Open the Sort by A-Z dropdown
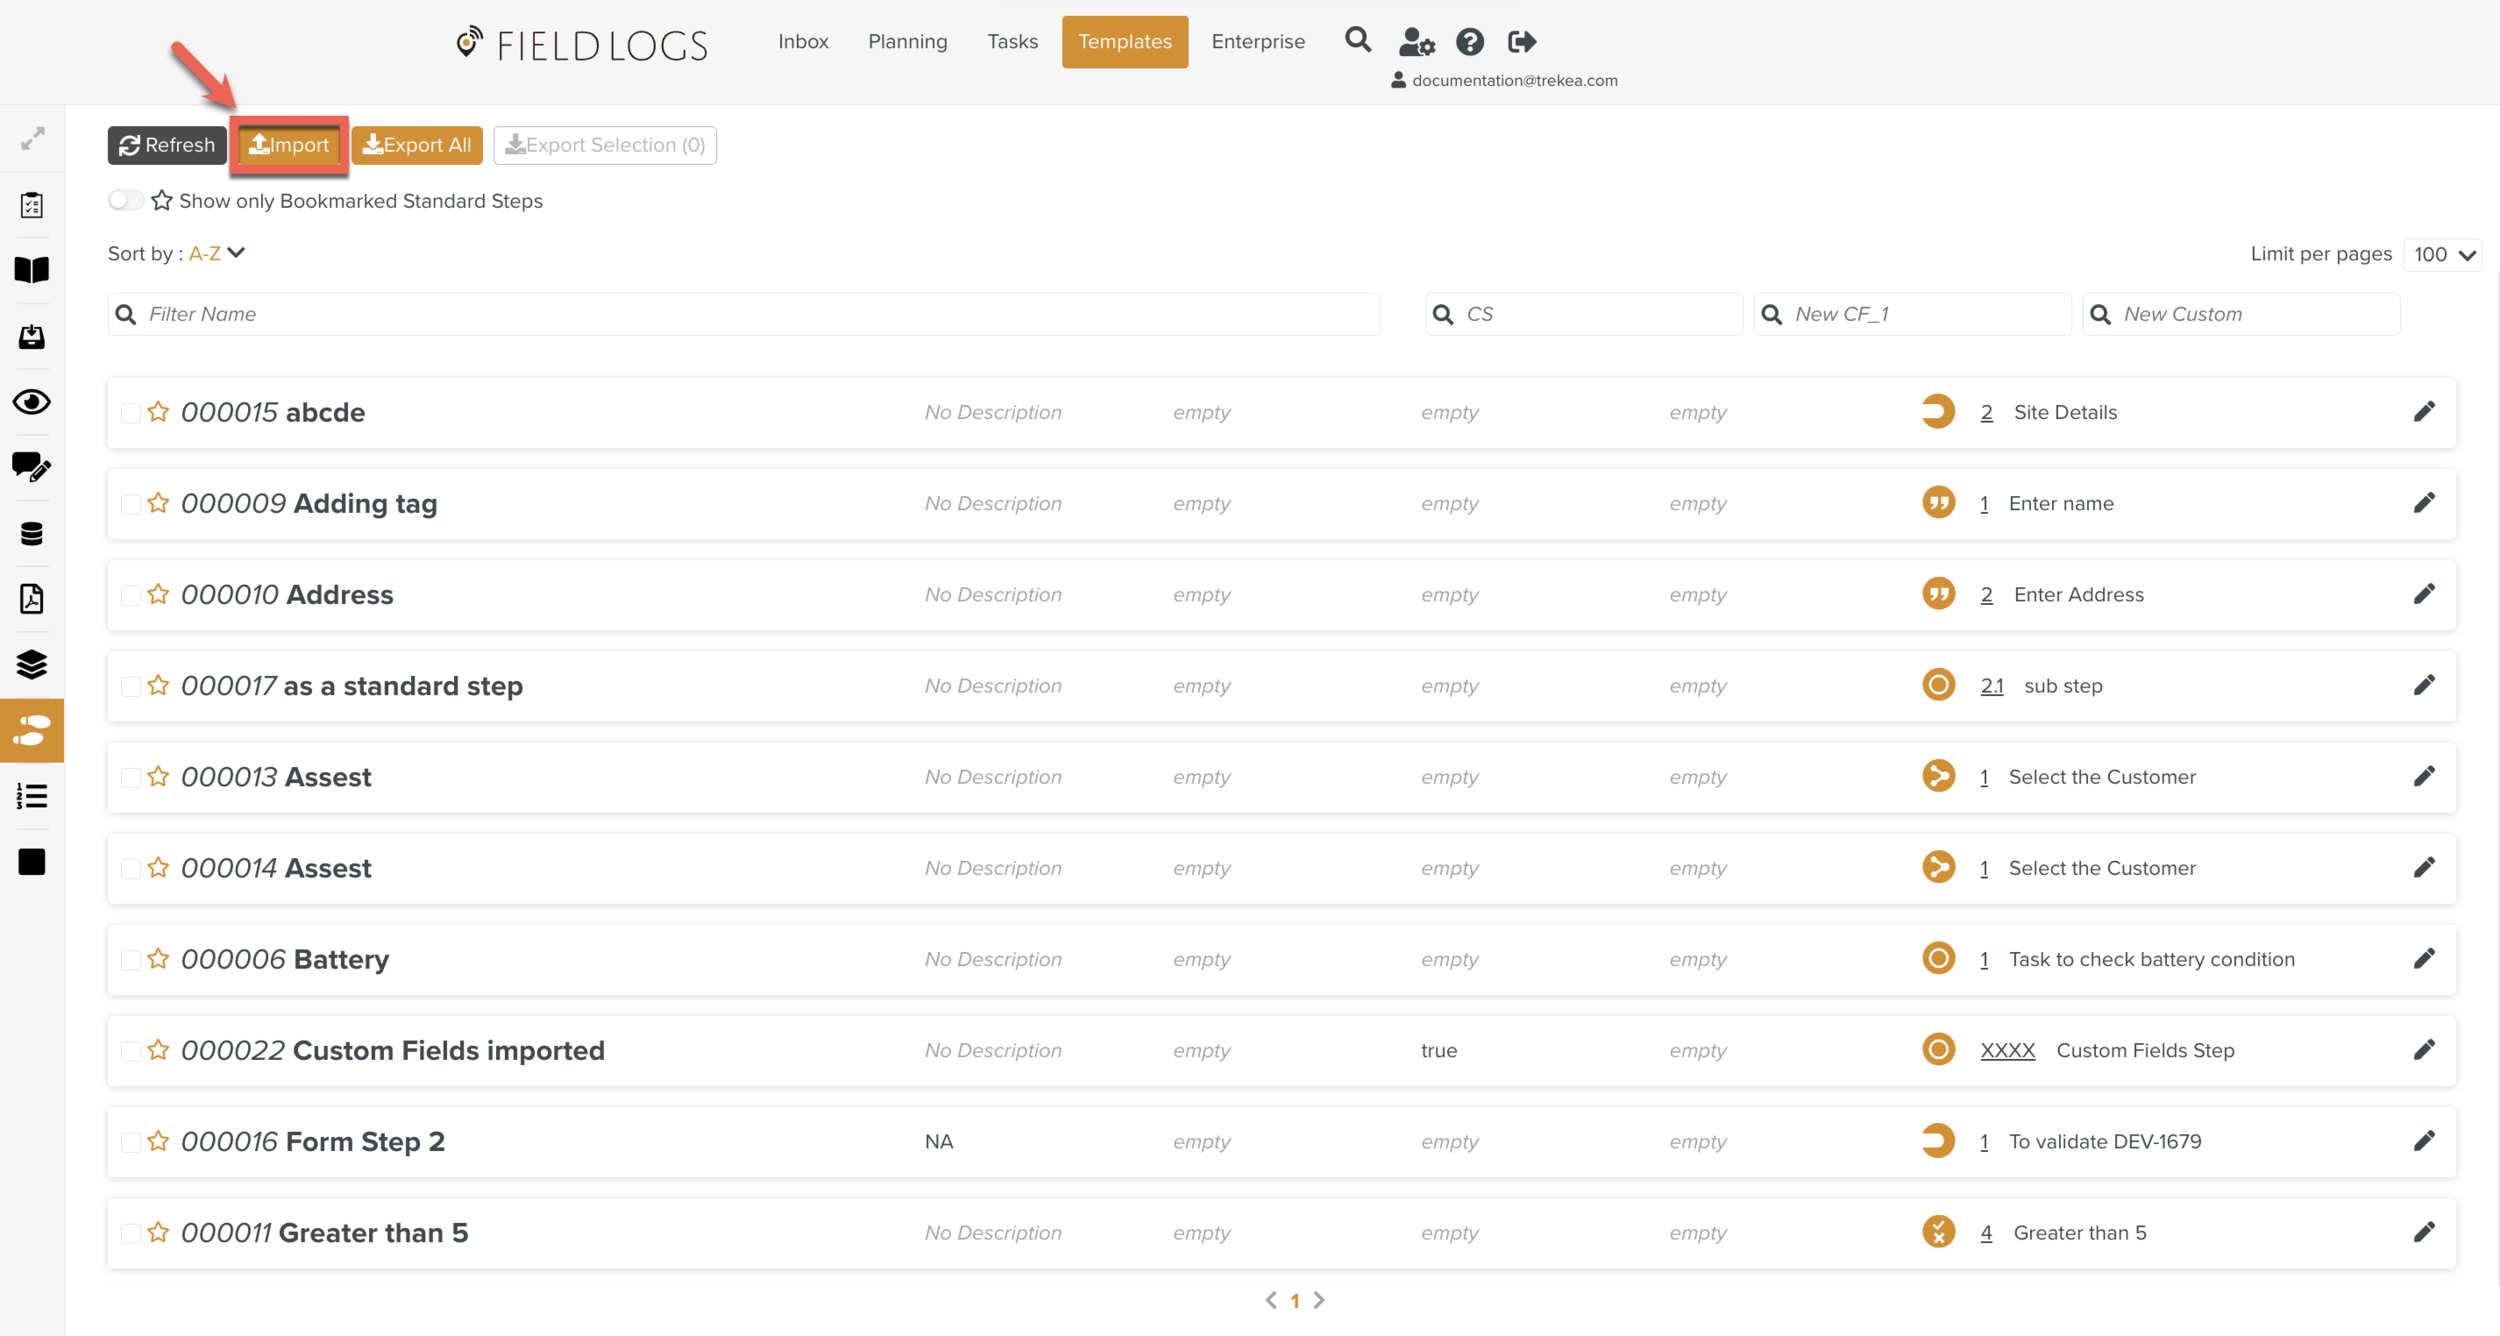Viewport: 2500px width, 1336px height. pos(217,253)
